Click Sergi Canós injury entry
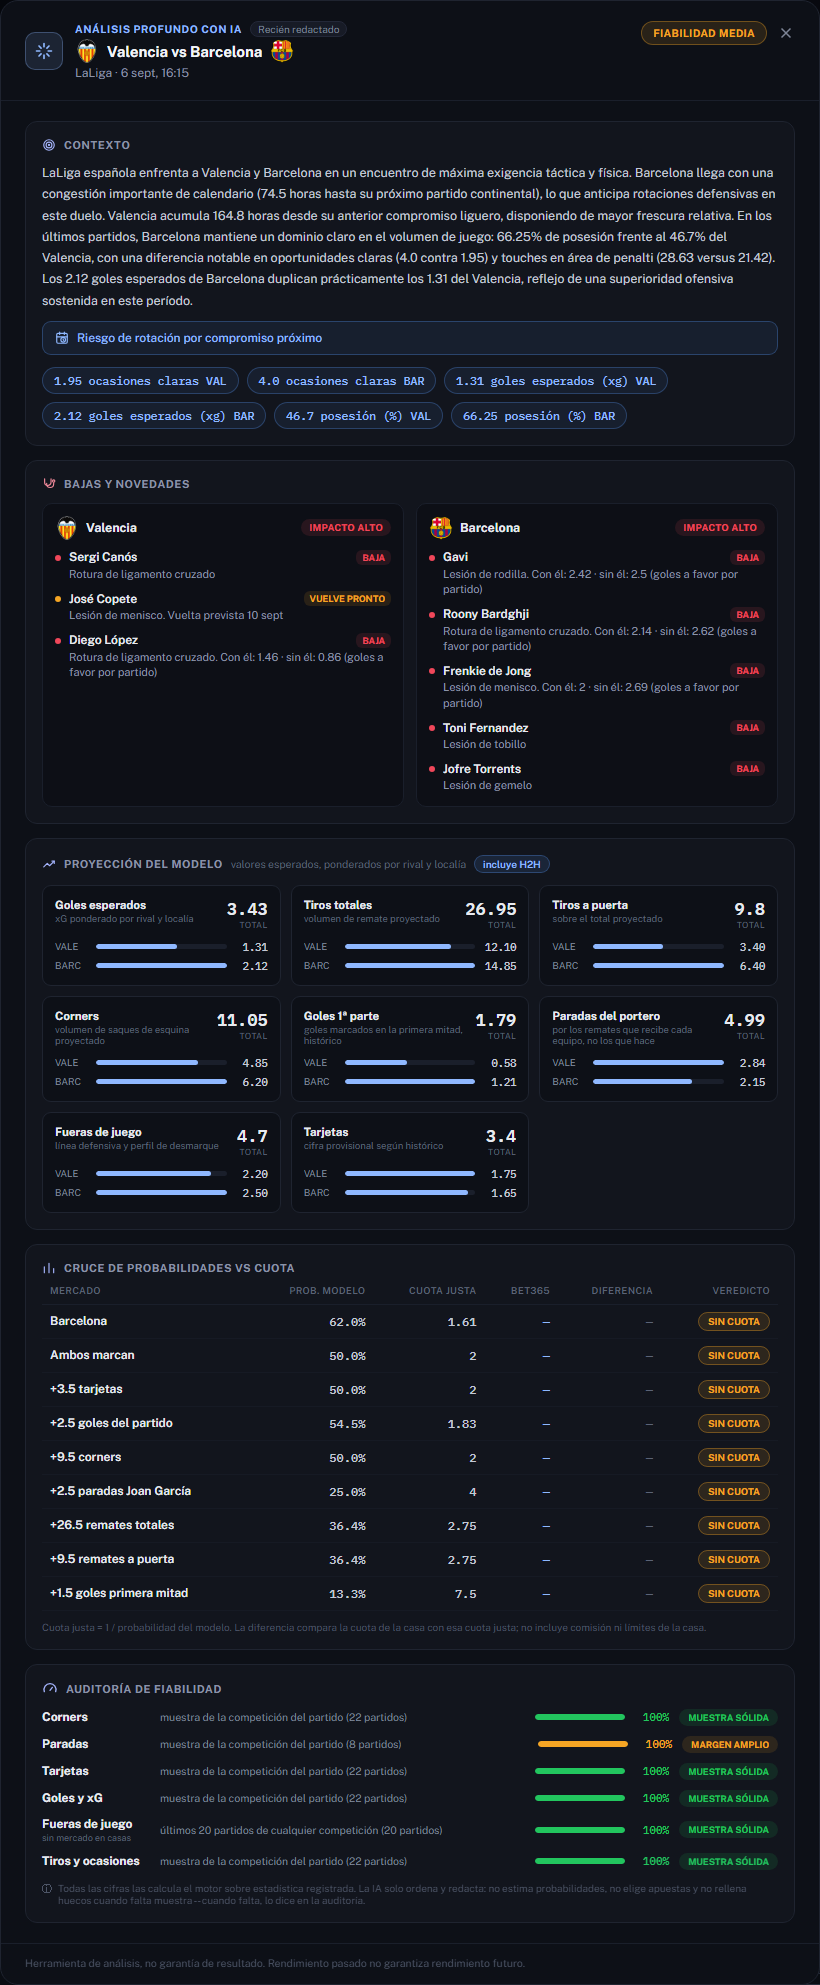Image resolution: width=820 pixels, height=1985 pixels. tap(223, 565)
